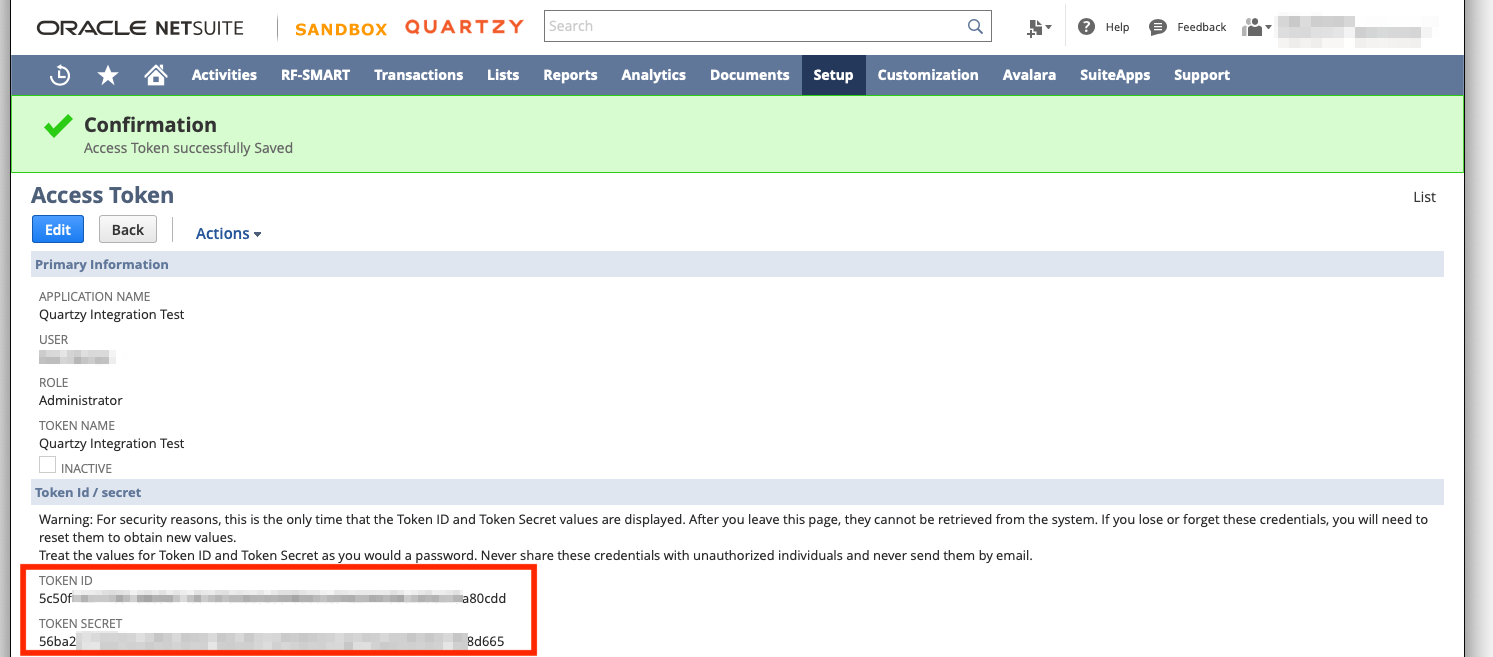Open the Reports menu

click(x=570, y=75)
